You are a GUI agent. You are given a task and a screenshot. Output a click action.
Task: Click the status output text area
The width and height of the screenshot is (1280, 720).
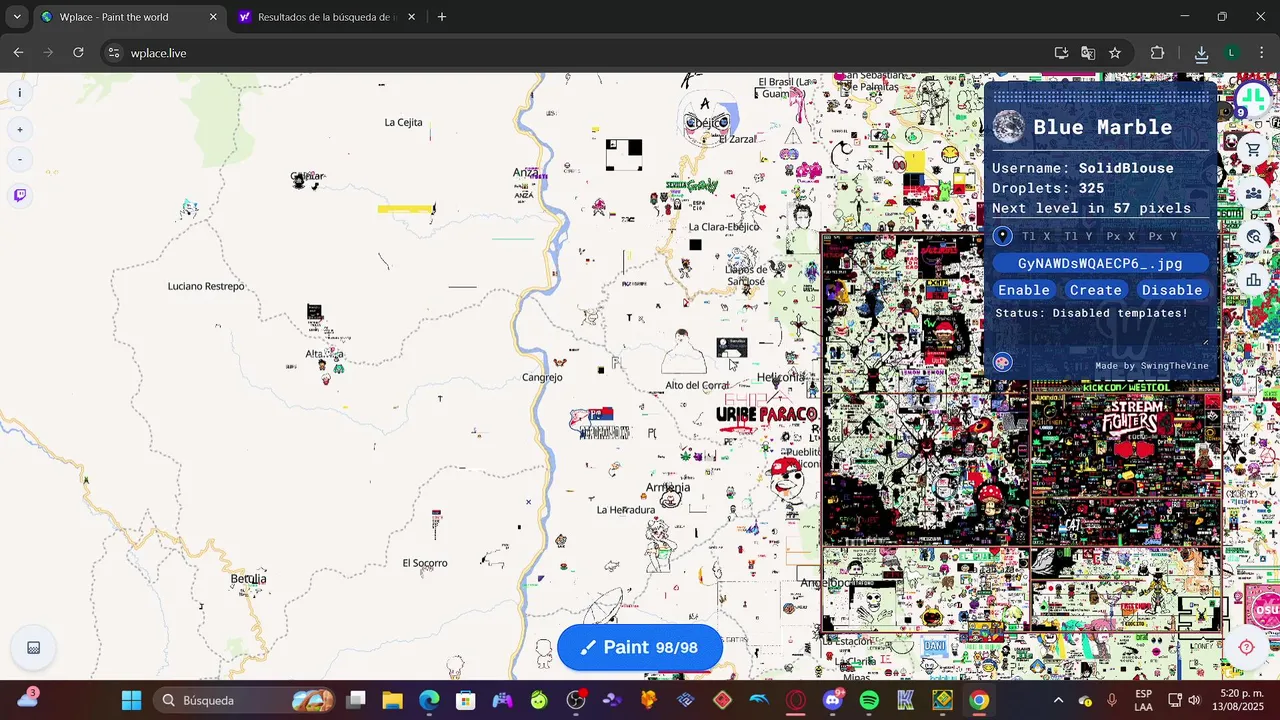(x=1100, y=325)
